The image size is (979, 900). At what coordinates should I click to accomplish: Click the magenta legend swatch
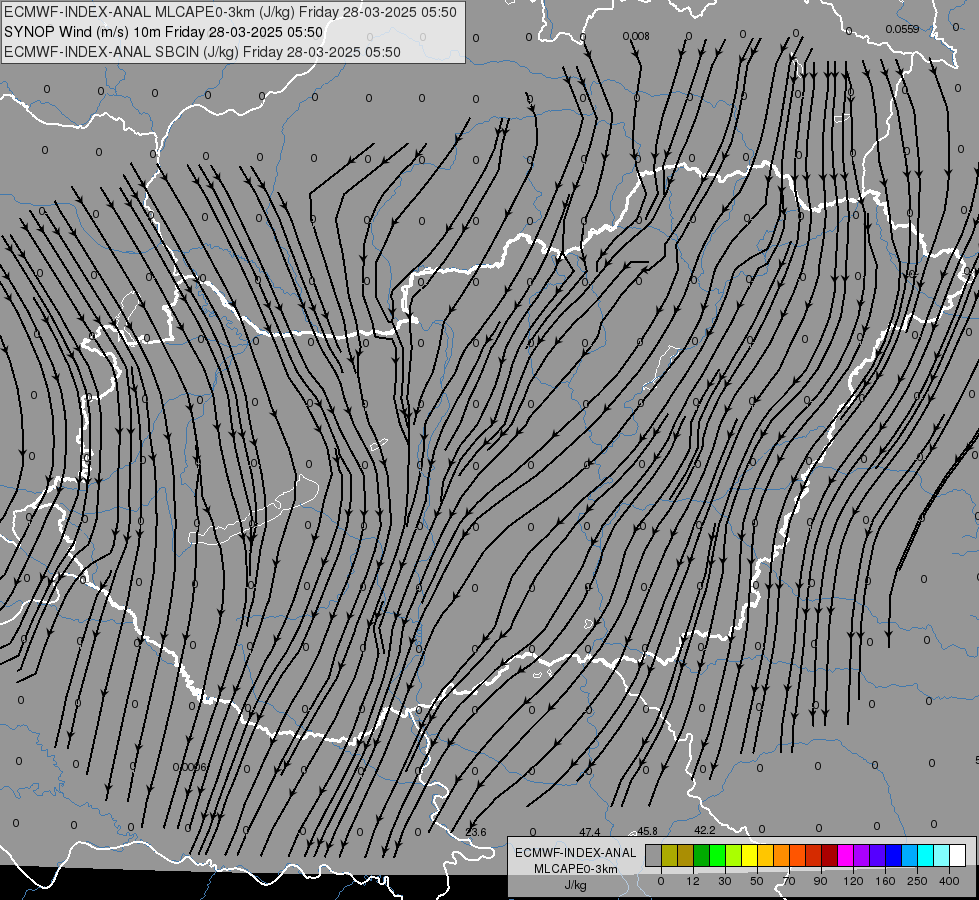(846, 855)
